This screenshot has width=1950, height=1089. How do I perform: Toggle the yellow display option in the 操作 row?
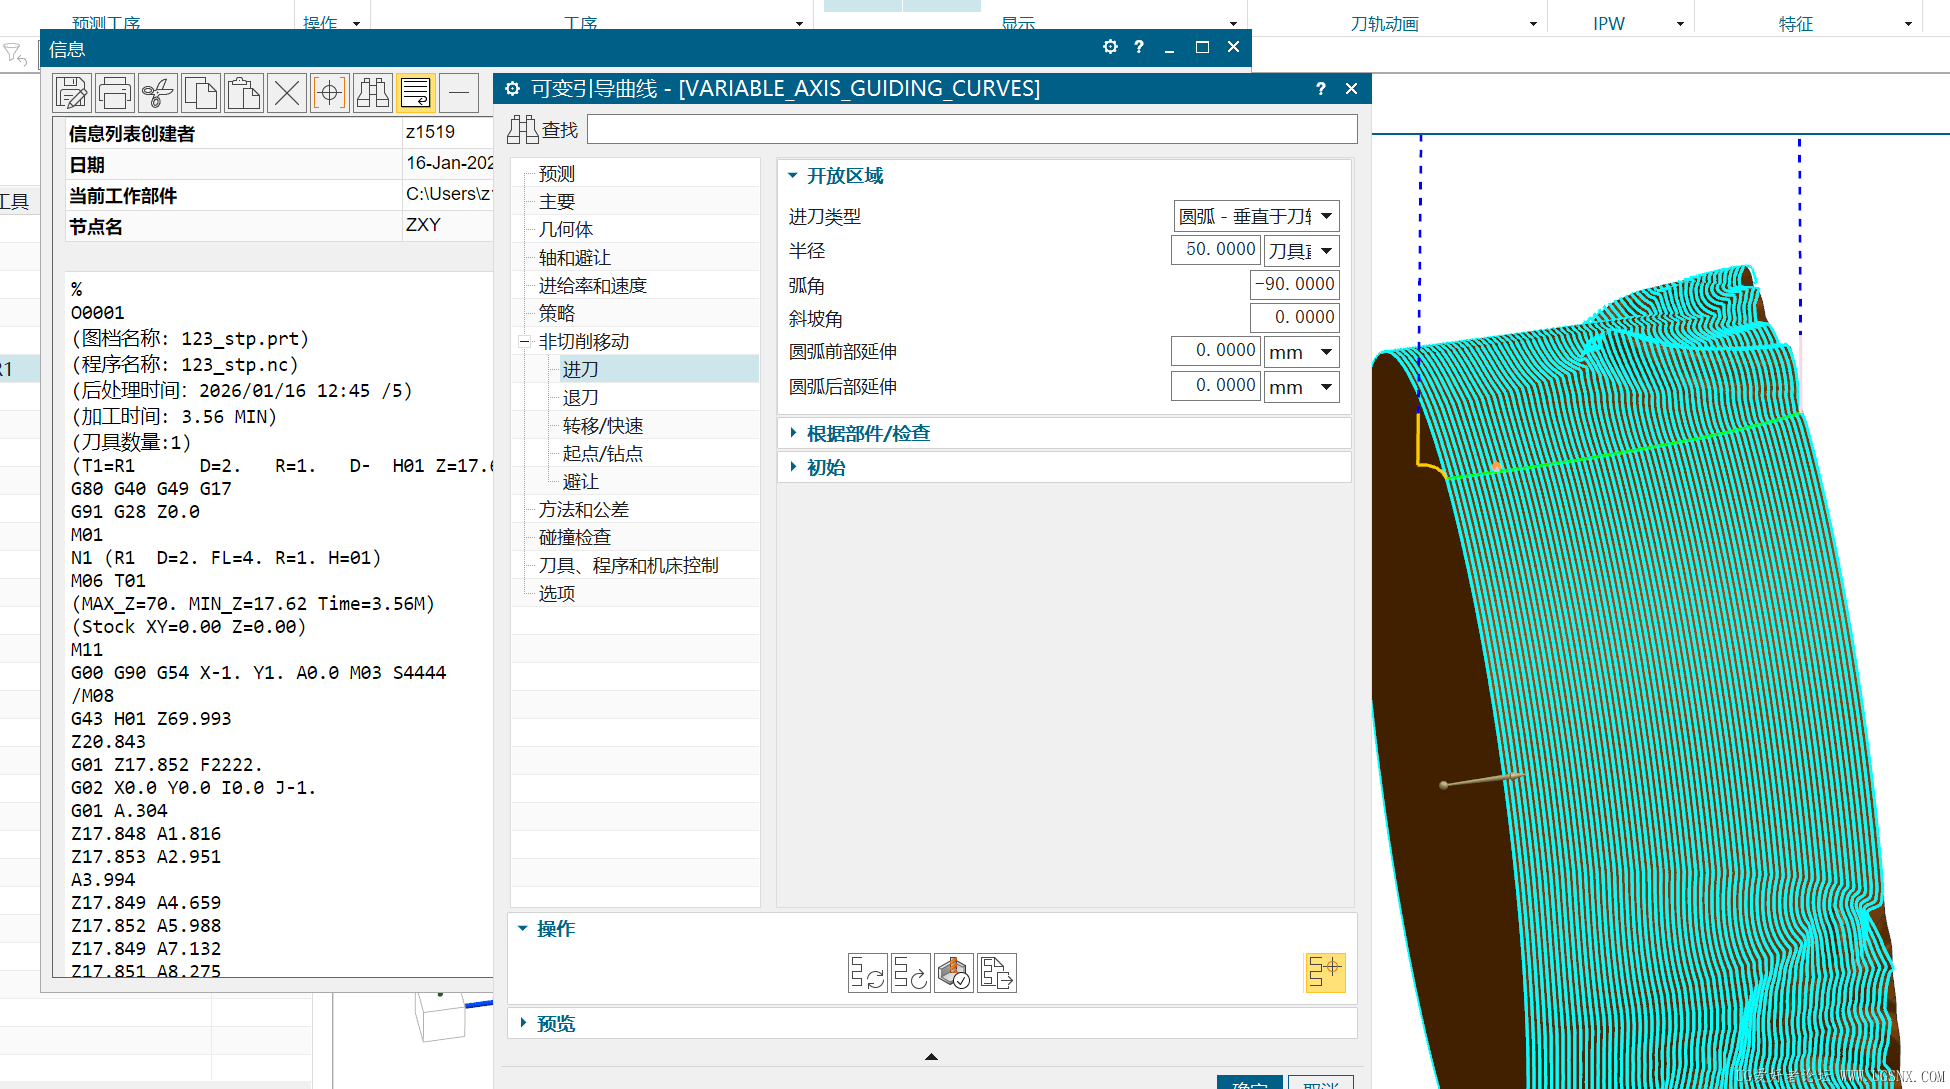pos(1325,972)
